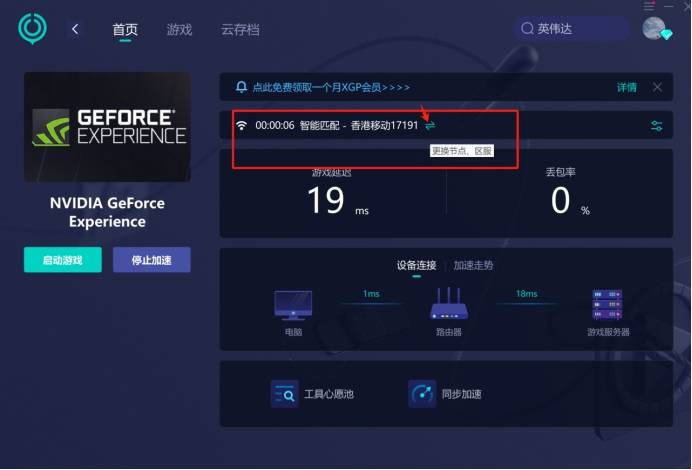Viewport: 692px width, 470px height.
Task: Click the switch node/region arrows icon
Action: [430, 126]
